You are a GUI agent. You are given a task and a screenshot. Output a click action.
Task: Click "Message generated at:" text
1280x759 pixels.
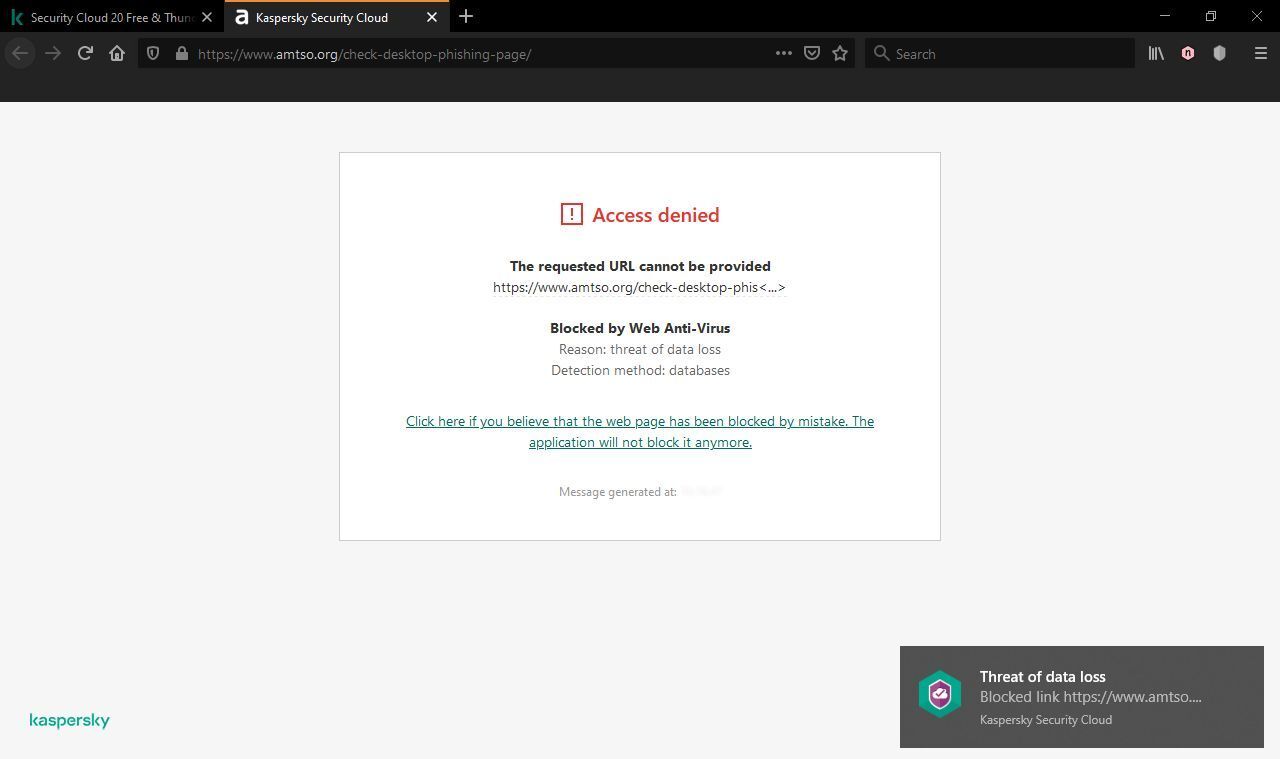pos(618,492)
